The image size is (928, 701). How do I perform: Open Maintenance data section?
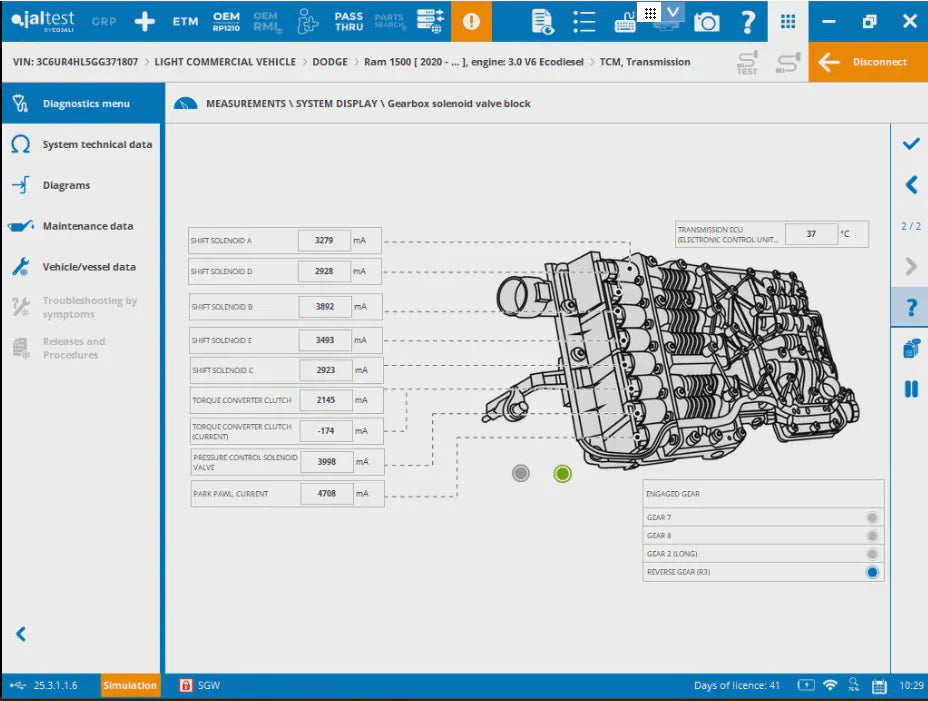click(x=87, y=227)
